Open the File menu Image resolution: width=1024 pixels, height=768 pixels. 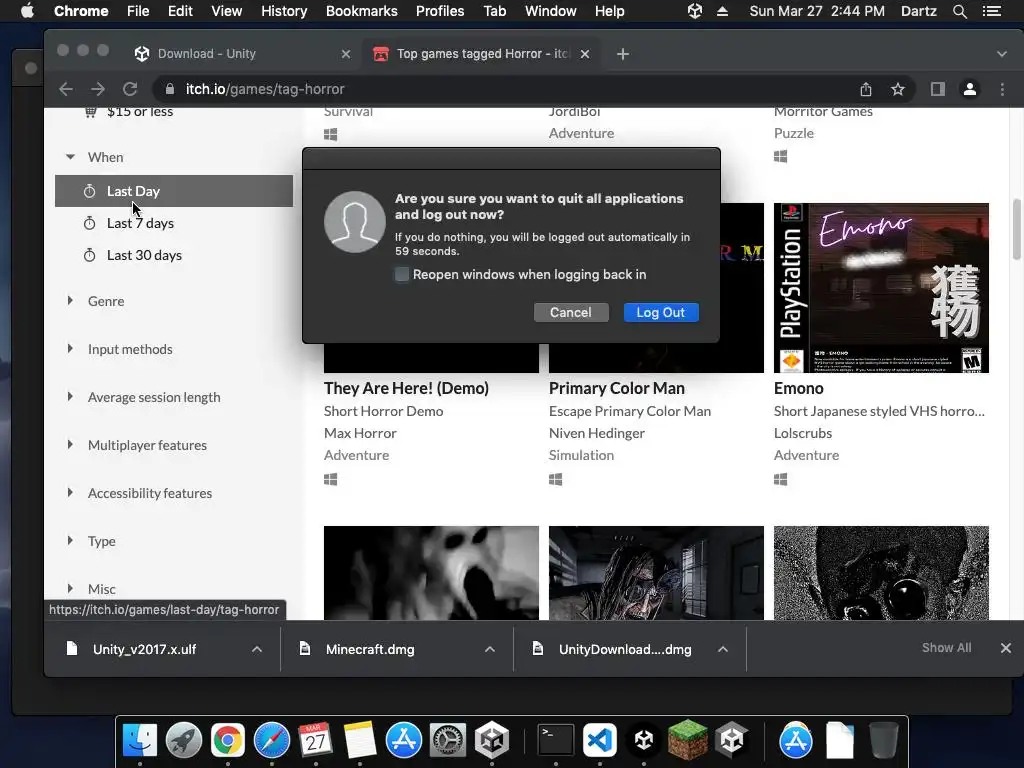138,11
